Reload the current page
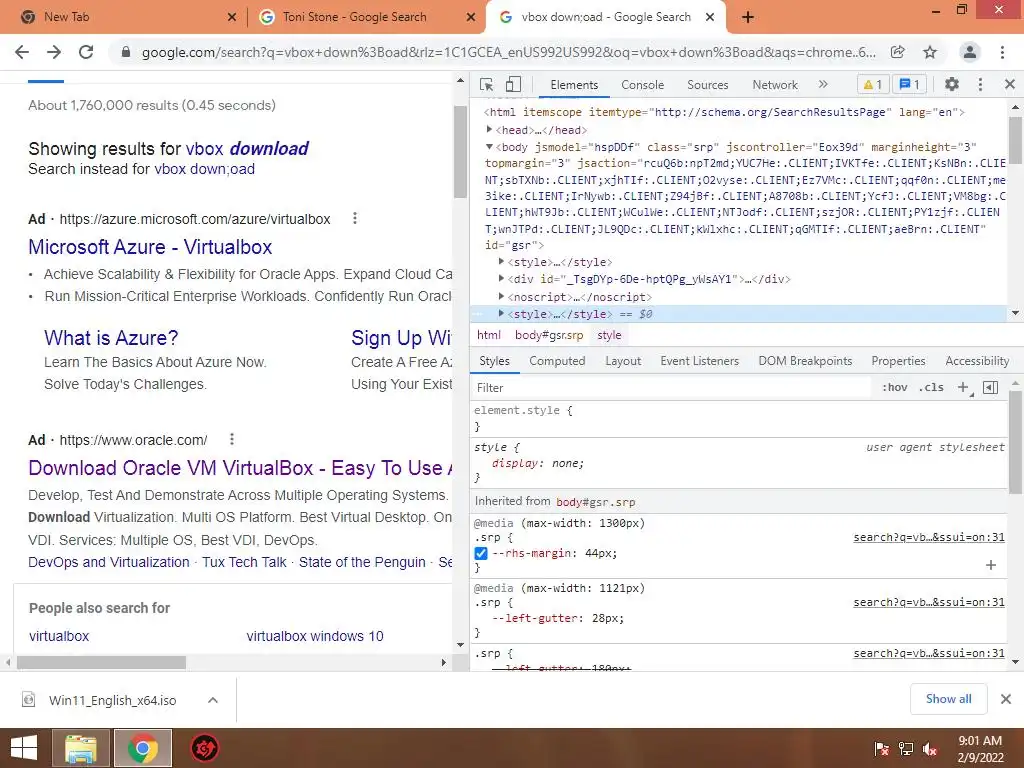The image size is (1024, 768). 86,52
